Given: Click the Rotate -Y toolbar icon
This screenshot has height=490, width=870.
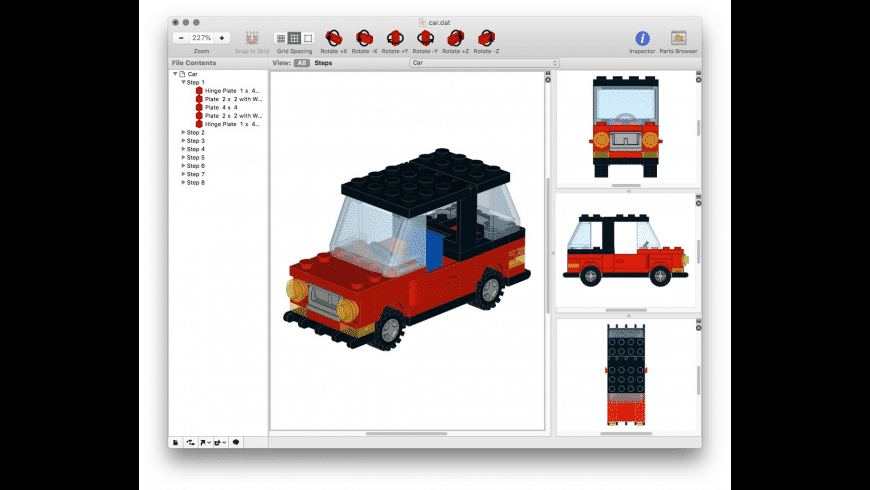Looking at the screenshot, I should coord(426,38).
